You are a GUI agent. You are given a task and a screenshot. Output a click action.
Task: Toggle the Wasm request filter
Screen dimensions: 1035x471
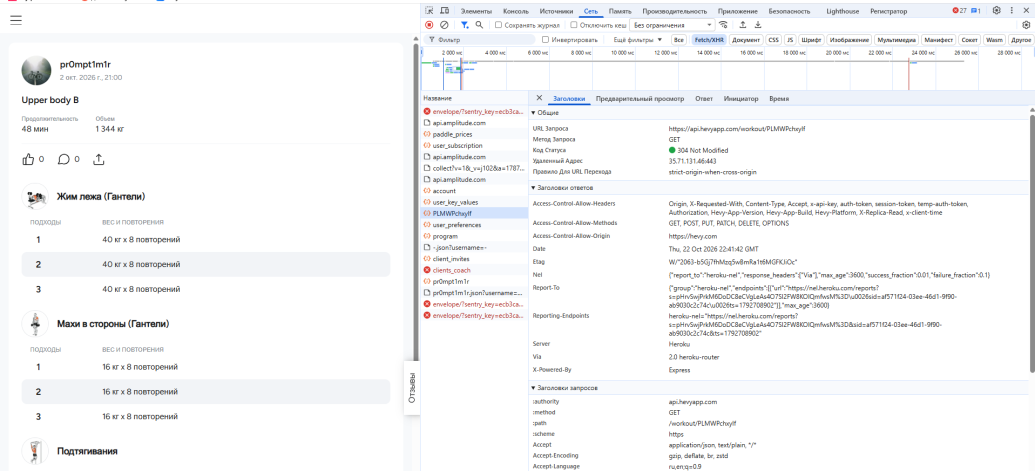pyautogui.click(x=994, y=40)
